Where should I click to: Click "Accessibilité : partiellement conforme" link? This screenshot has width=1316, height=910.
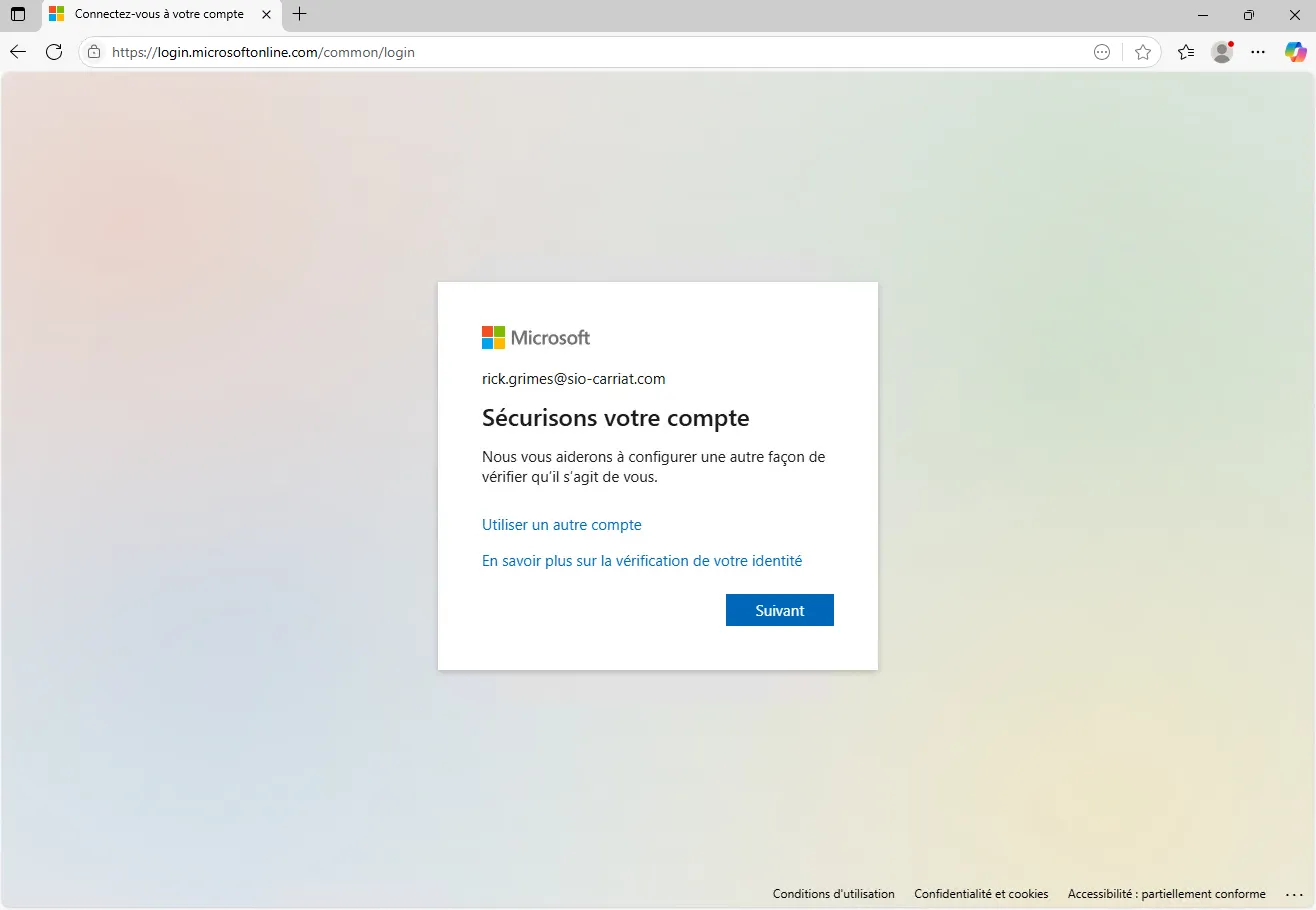pyautogui.click(x=1166, y=894)
